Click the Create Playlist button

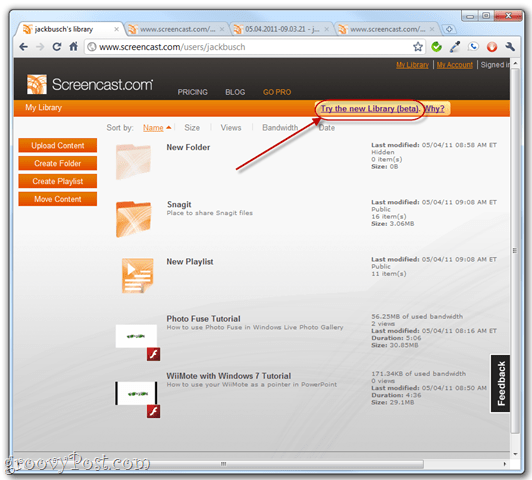[58, 181]
